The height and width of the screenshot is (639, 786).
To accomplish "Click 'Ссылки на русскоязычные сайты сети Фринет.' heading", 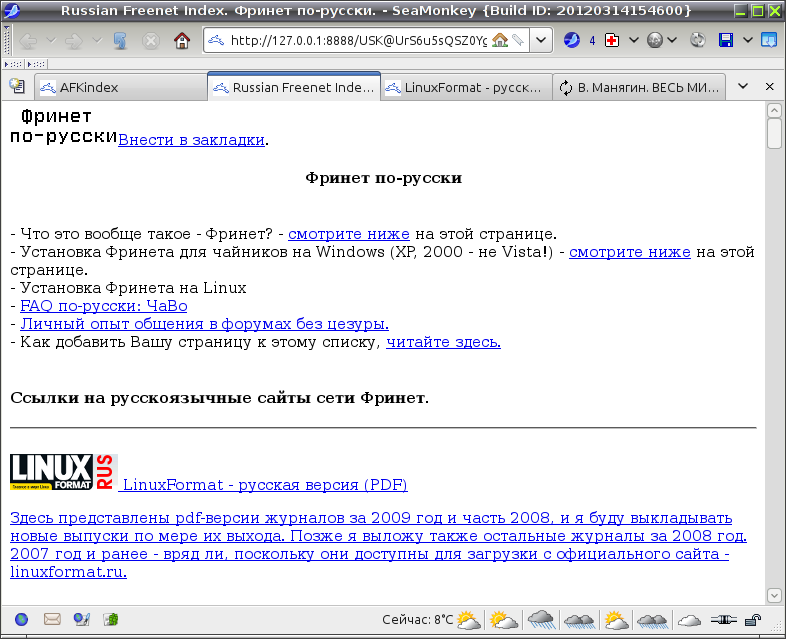I will tap(220, 398).
